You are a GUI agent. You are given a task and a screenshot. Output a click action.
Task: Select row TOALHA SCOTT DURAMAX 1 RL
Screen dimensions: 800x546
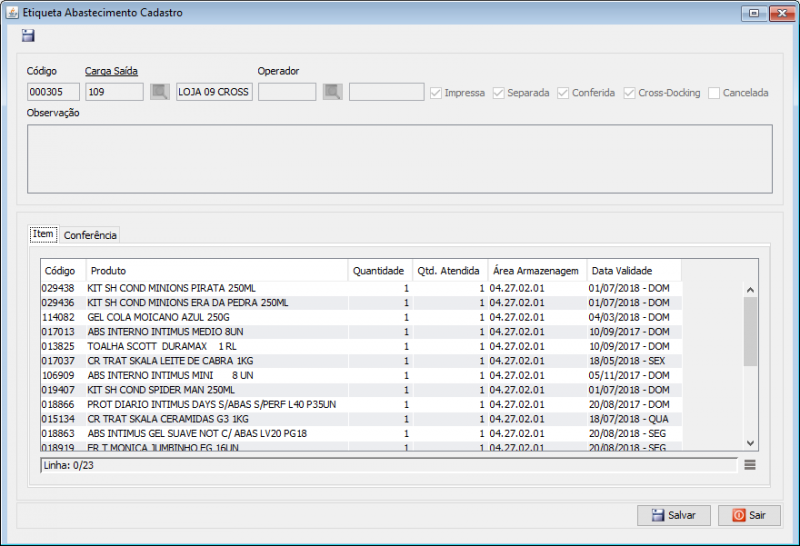361,346
